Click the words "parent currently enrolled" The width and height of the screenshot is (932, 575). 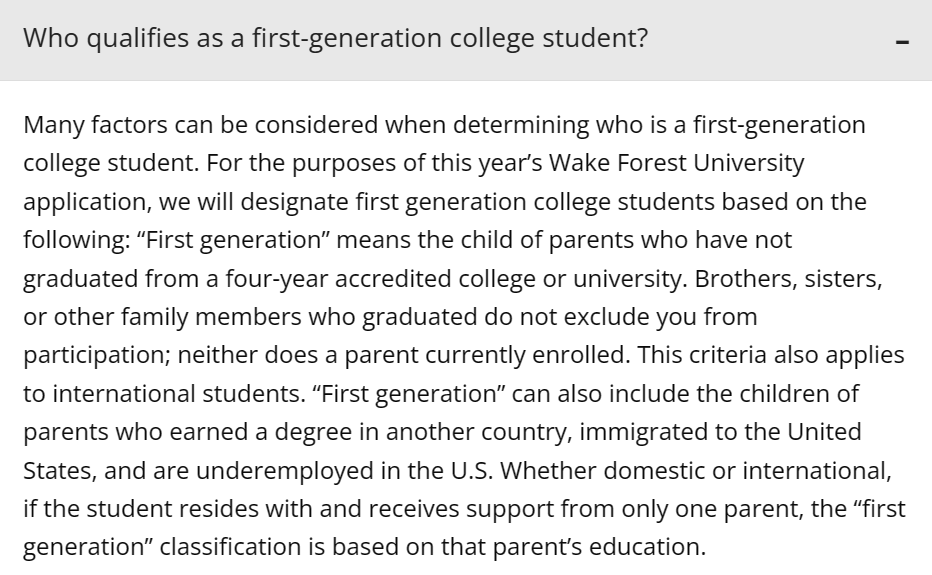487,355
